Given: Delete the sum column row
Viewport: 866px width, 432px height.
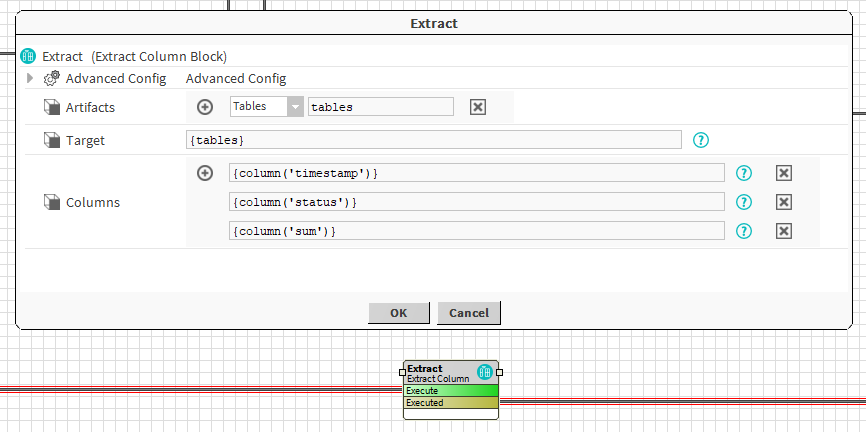Looking at the screenshot, I should [784, 231].
